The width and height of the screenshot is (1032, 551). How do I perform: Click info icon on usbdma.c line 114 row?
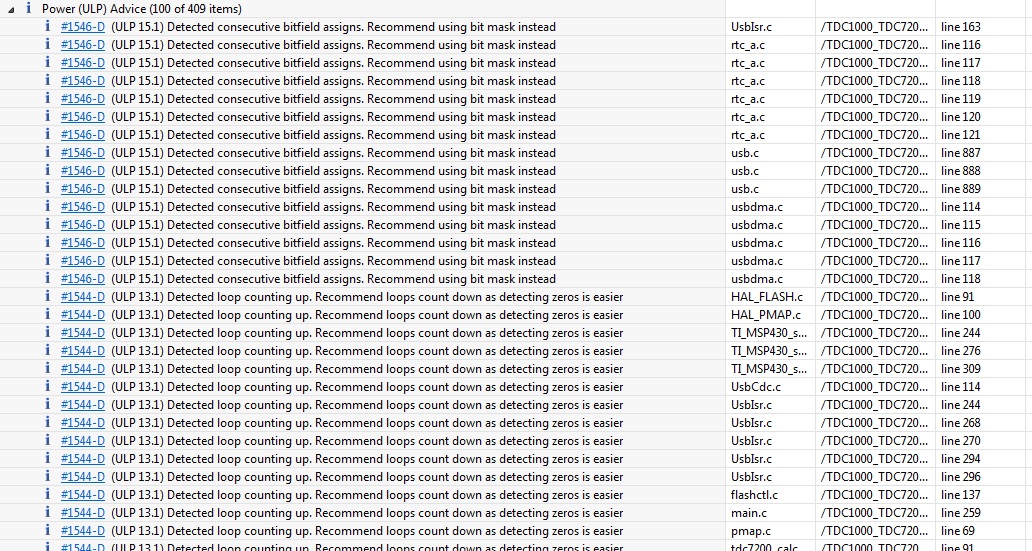pos(48,207)
